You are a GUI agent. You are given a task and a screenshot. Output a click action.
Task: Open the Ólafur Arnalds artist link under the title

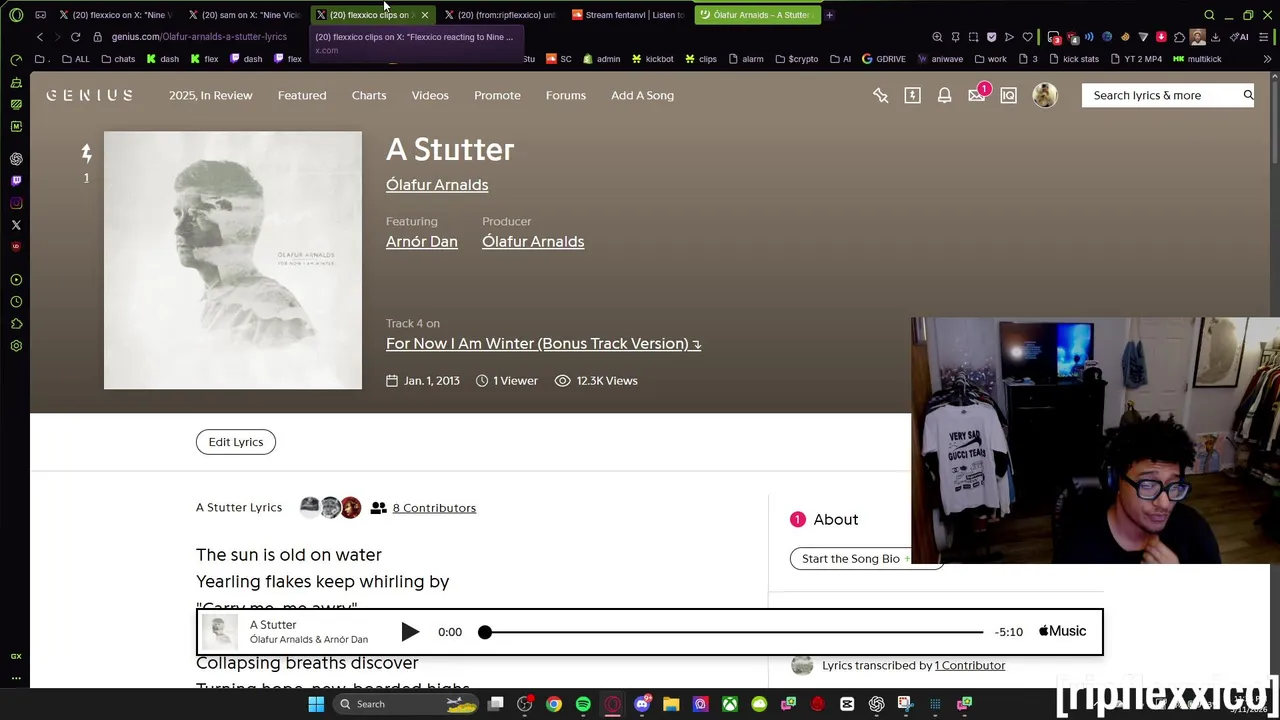click(x=437, y=185)
